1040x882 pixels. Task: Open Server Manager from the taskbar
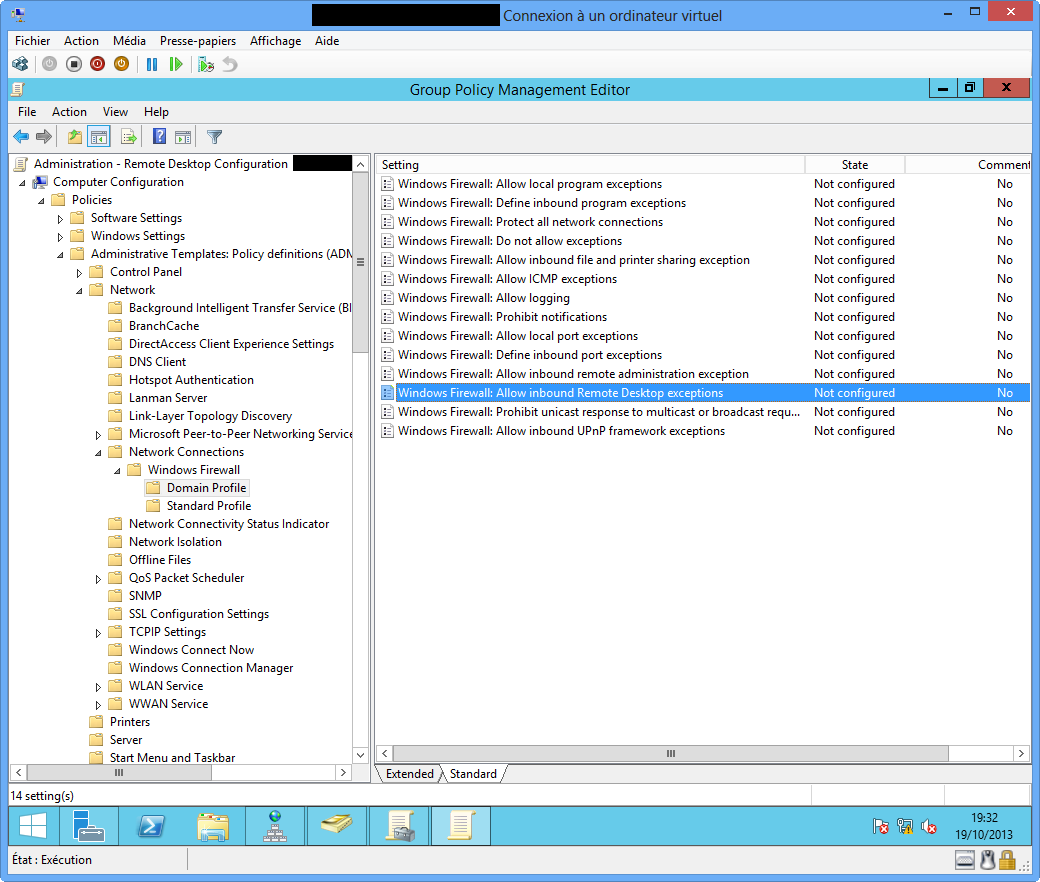(x=88, y=826)
